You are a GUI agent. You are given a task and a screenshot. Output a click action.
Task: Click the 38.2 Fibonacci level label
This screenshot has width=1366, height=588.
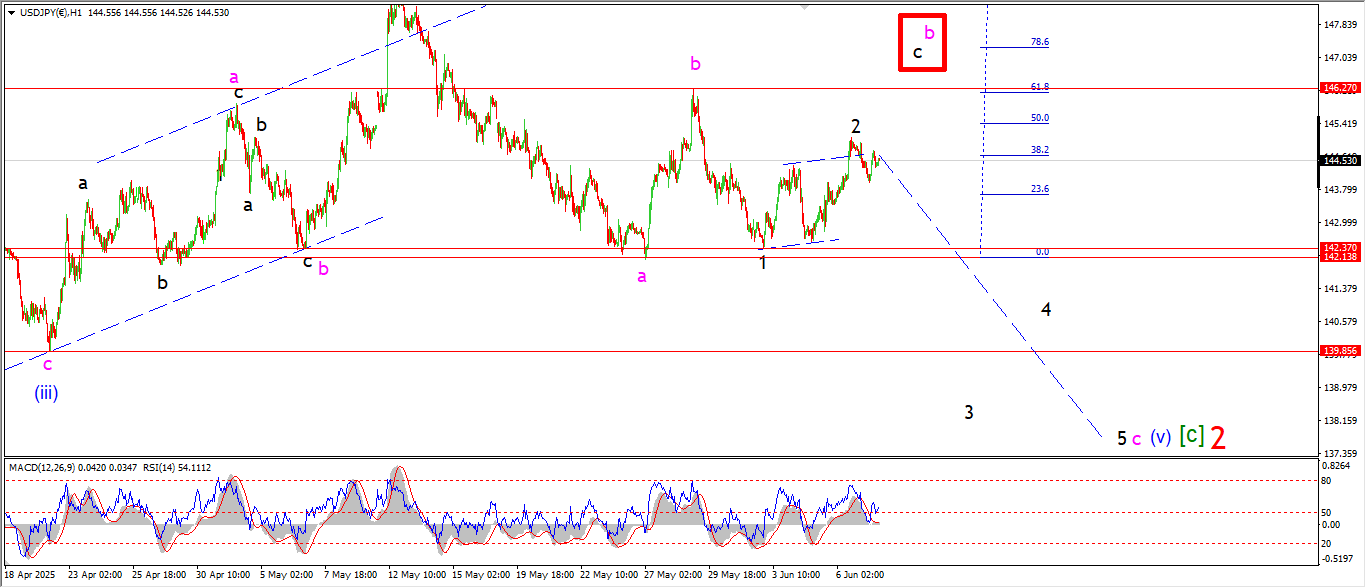pos(1039,150)
